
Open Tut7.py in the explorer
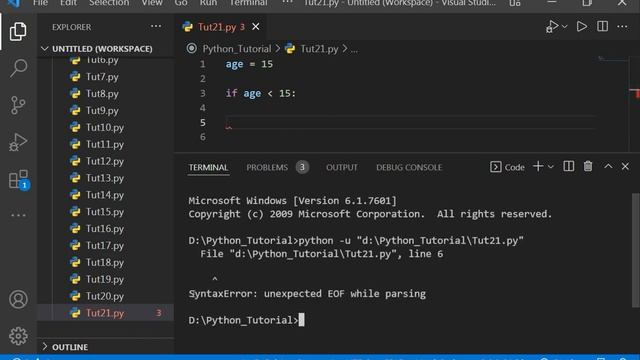click(102, 77)
